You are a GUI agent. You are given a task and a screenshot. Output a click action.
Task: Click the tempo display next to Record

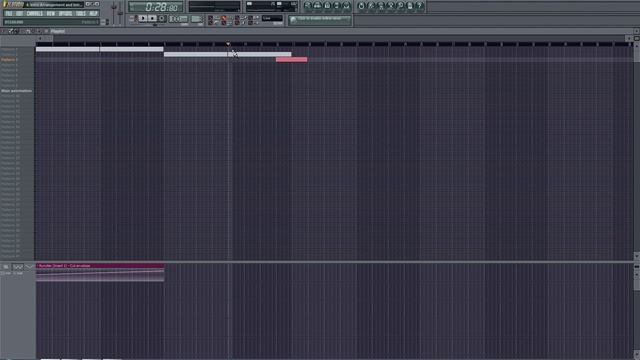(179, 19)
